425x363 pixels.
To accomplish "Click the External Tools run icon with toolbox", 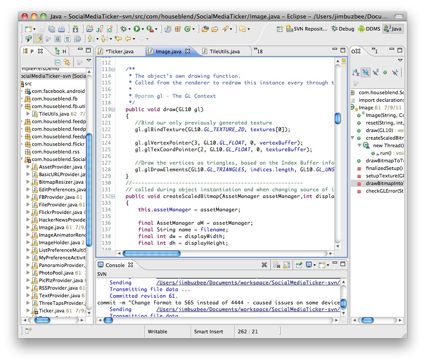I will tap(150, 29).
